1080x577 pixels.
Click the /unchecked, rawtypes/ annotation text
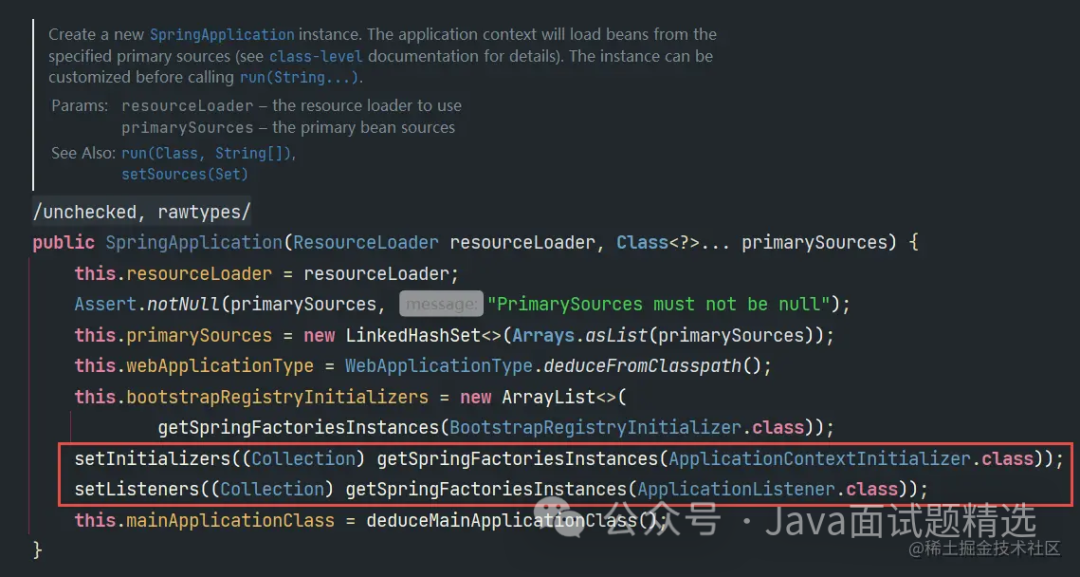142,211
